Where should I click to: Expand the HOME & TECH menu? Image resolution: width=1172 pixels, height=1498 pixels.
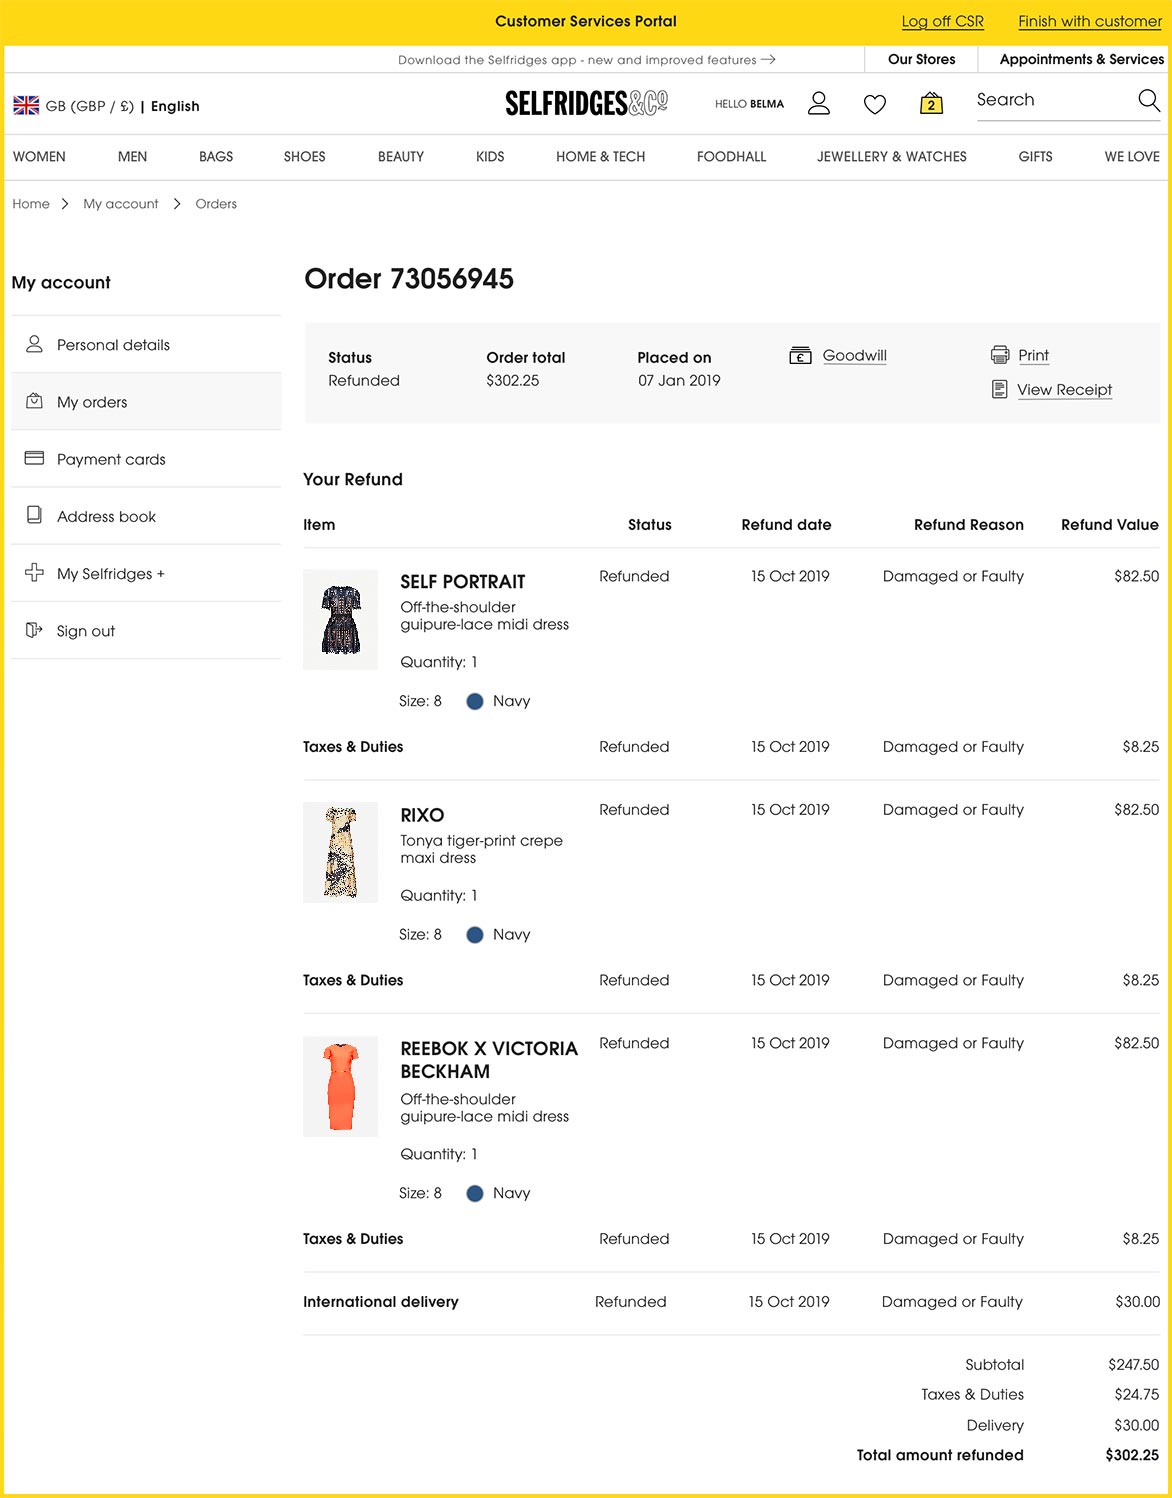600,157
